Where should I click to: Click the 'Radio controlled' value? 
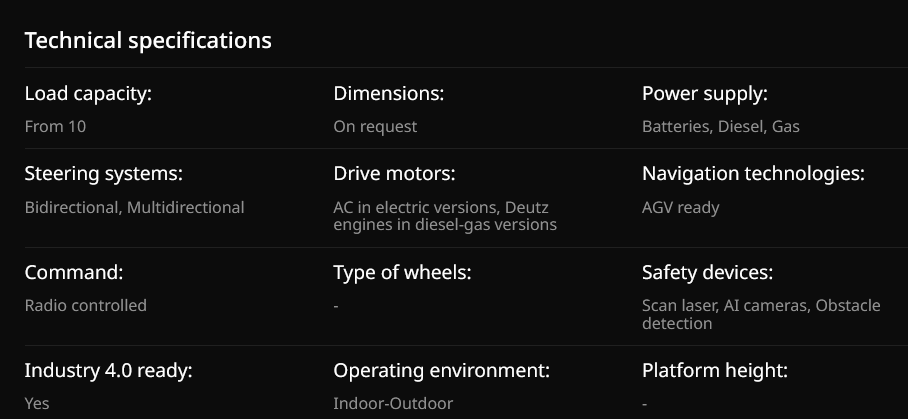[x=86, y=306]
